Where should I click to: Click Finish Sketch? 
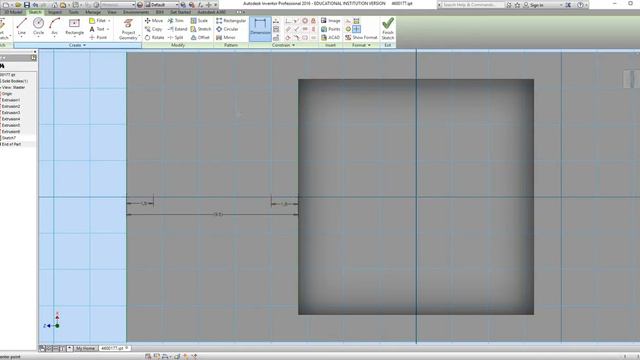click(x=388, y=29)
